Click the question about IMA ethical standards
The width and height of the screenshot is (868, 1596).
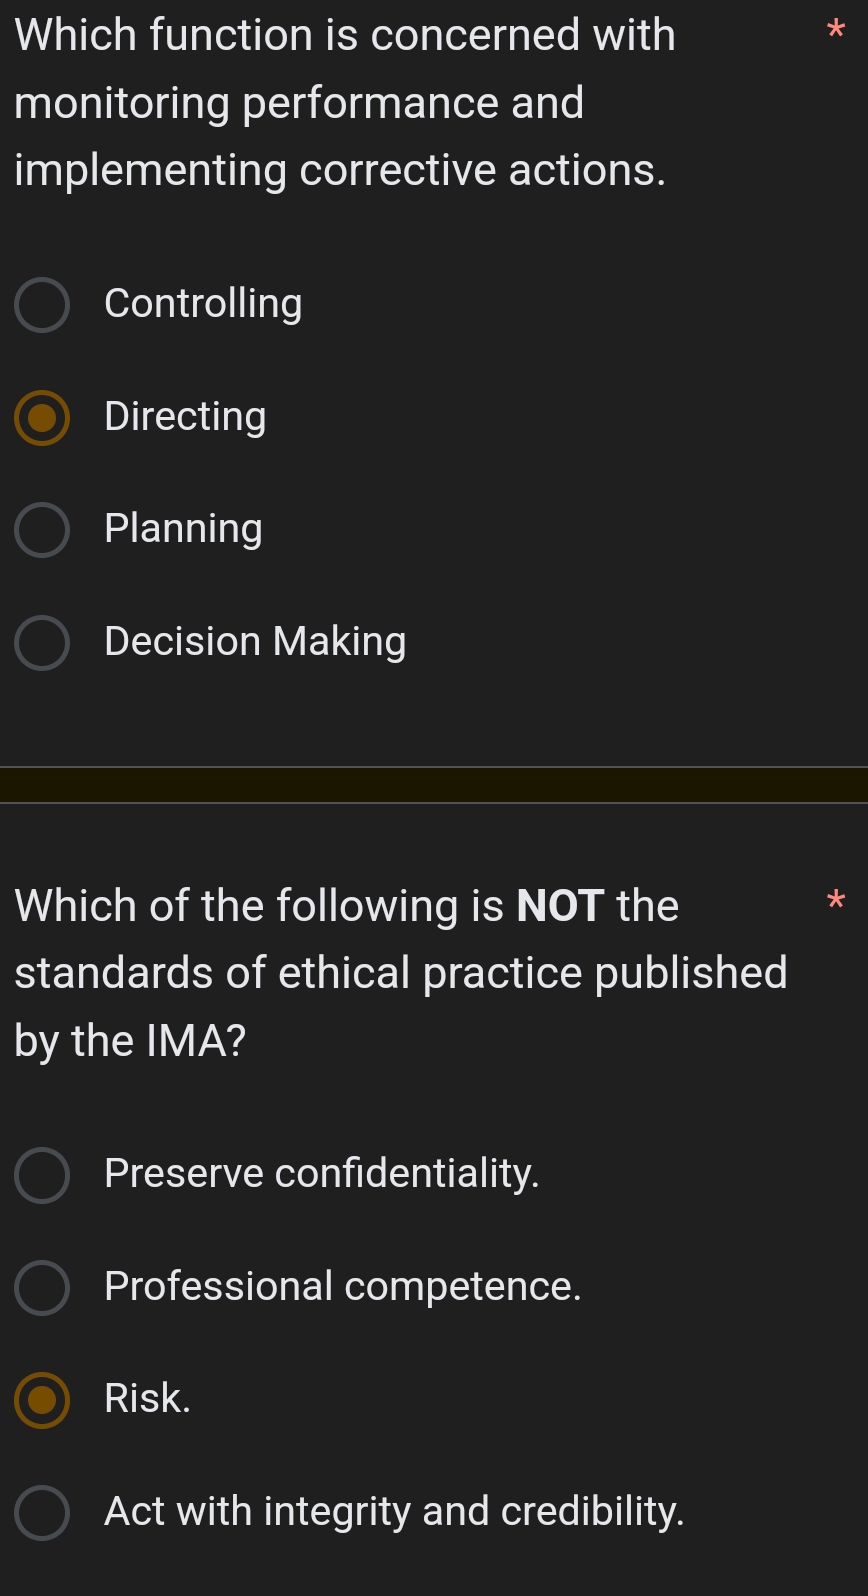[400, 972]
